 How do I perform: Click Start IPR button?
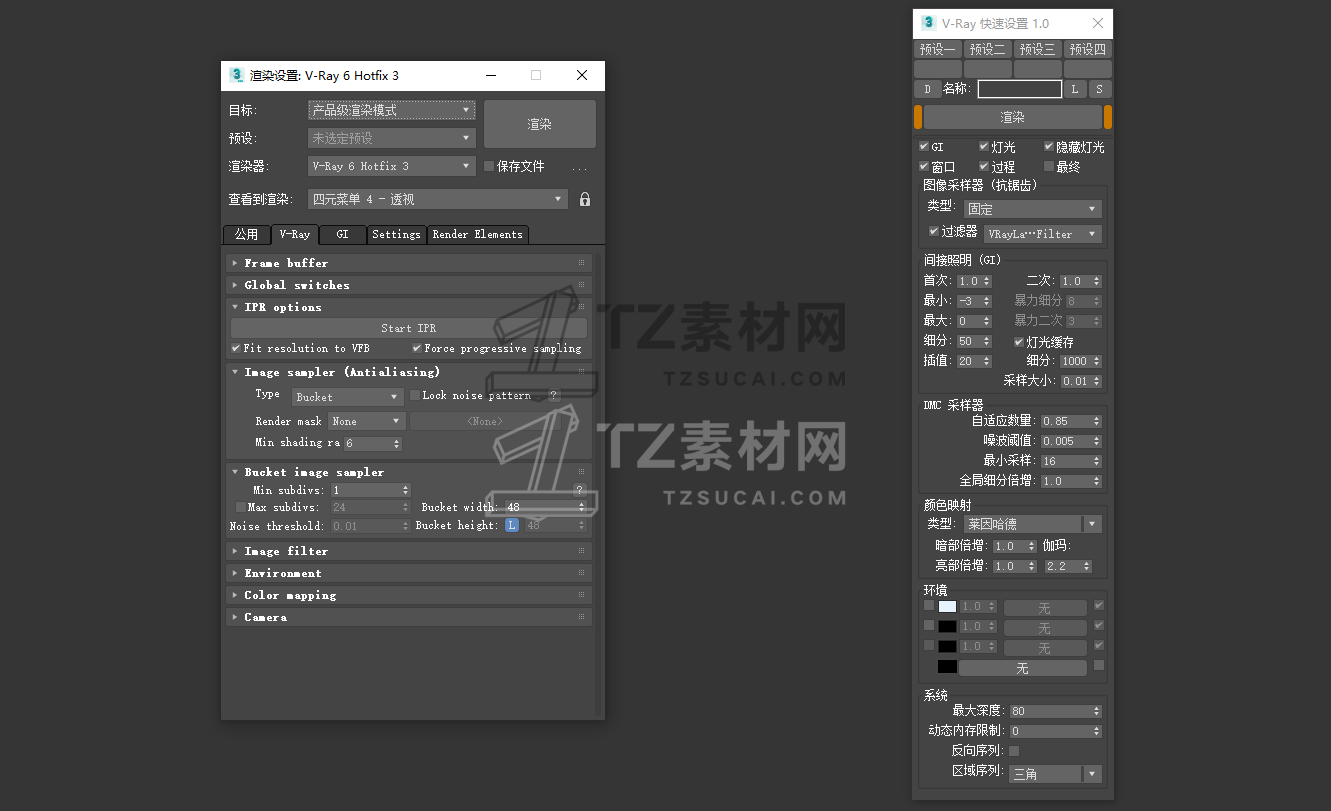click(x=408, y=328)
